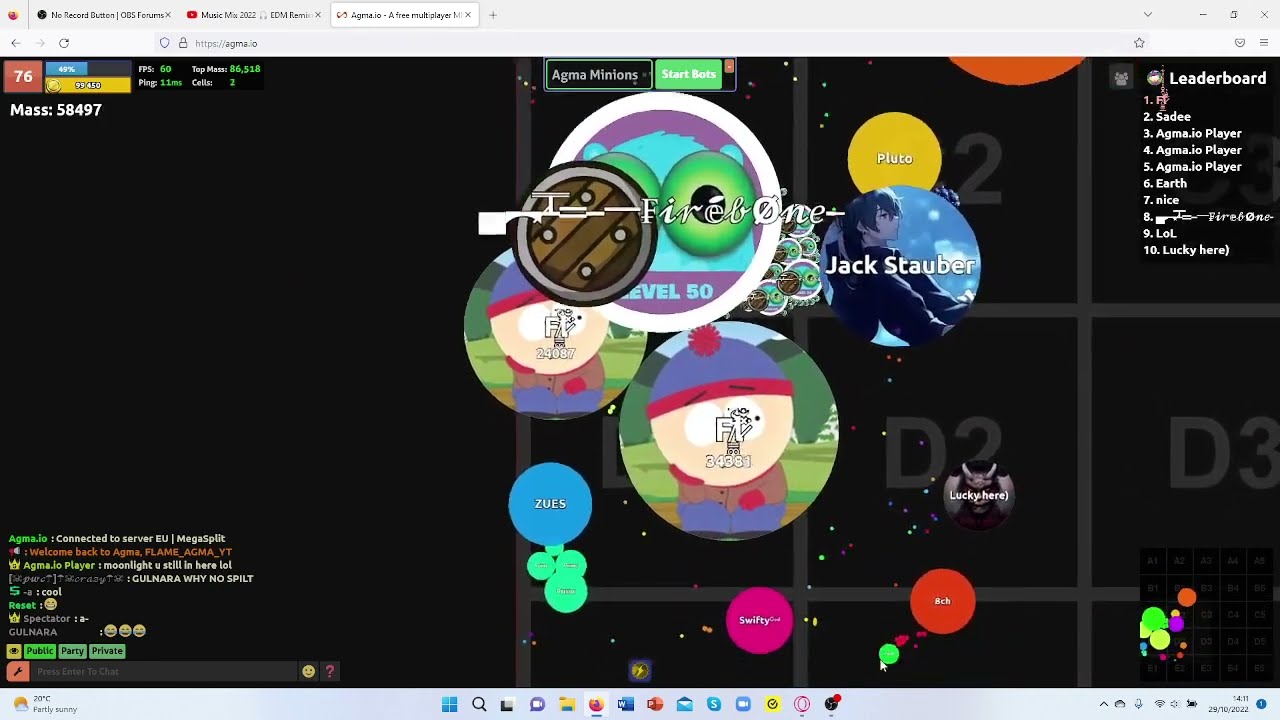Open Opera GX from the taskbar
The height and width of the screenshot is (720, 1280).
[802, 705]
